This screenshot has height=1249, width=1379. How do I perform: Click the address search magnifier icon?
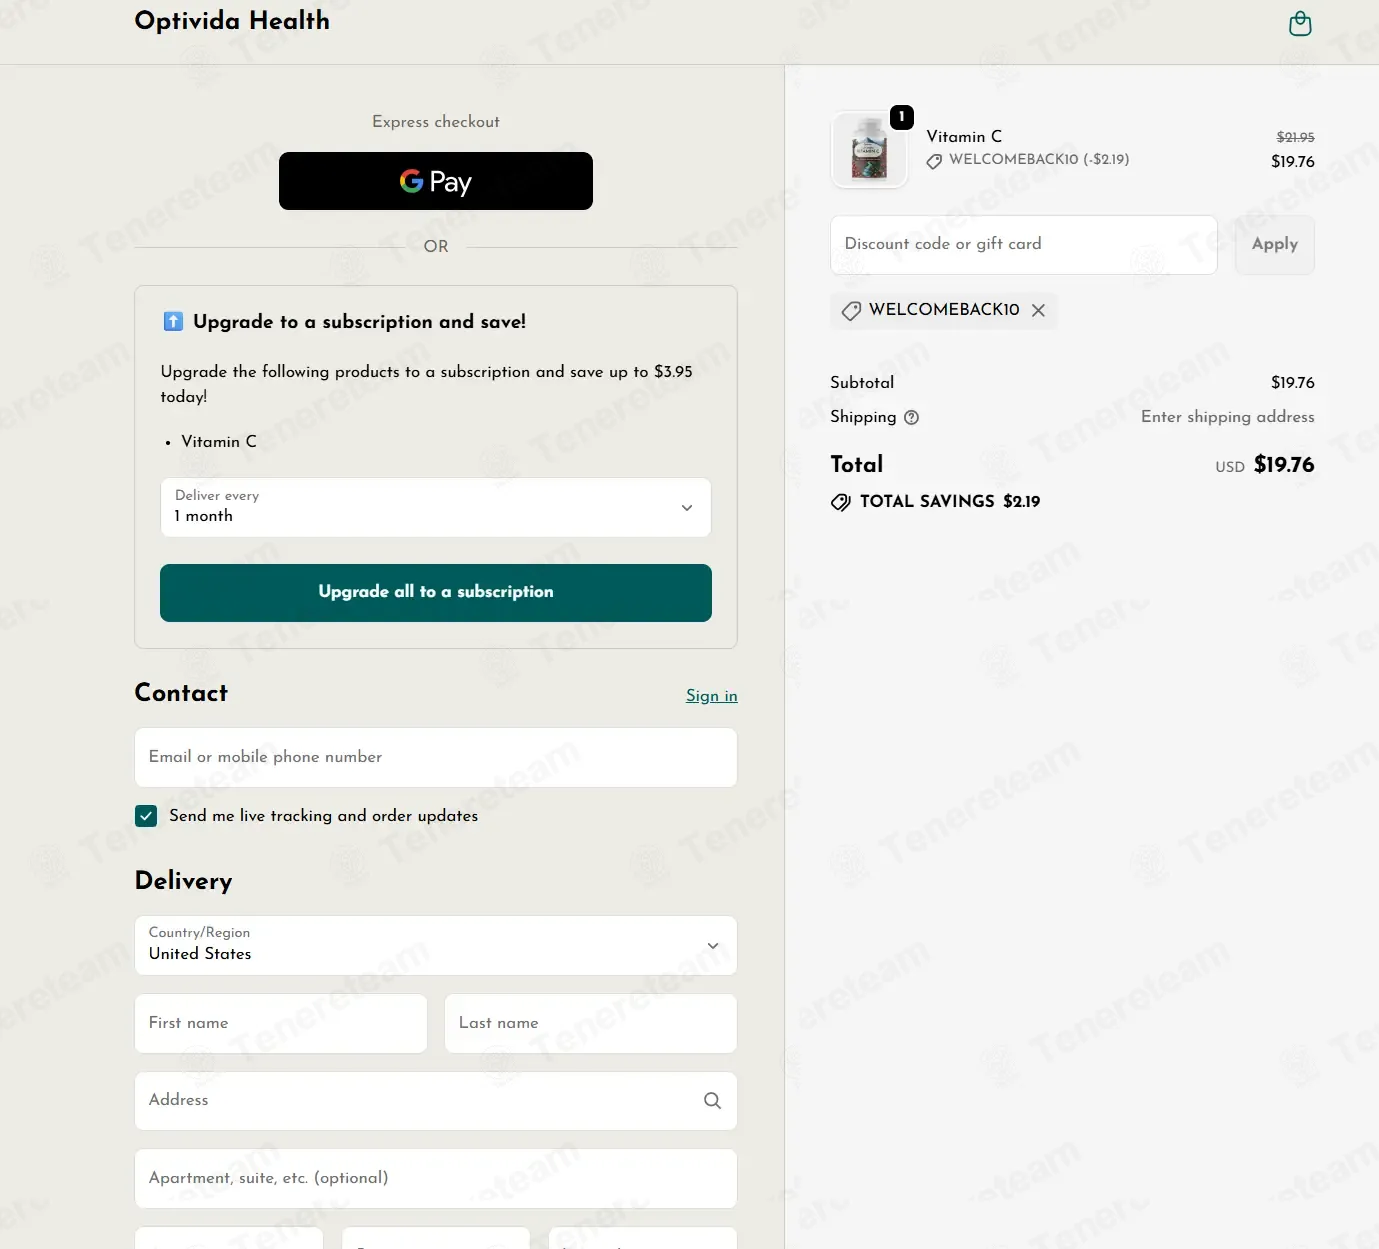pyautogui.click(x=712, y=1101)
